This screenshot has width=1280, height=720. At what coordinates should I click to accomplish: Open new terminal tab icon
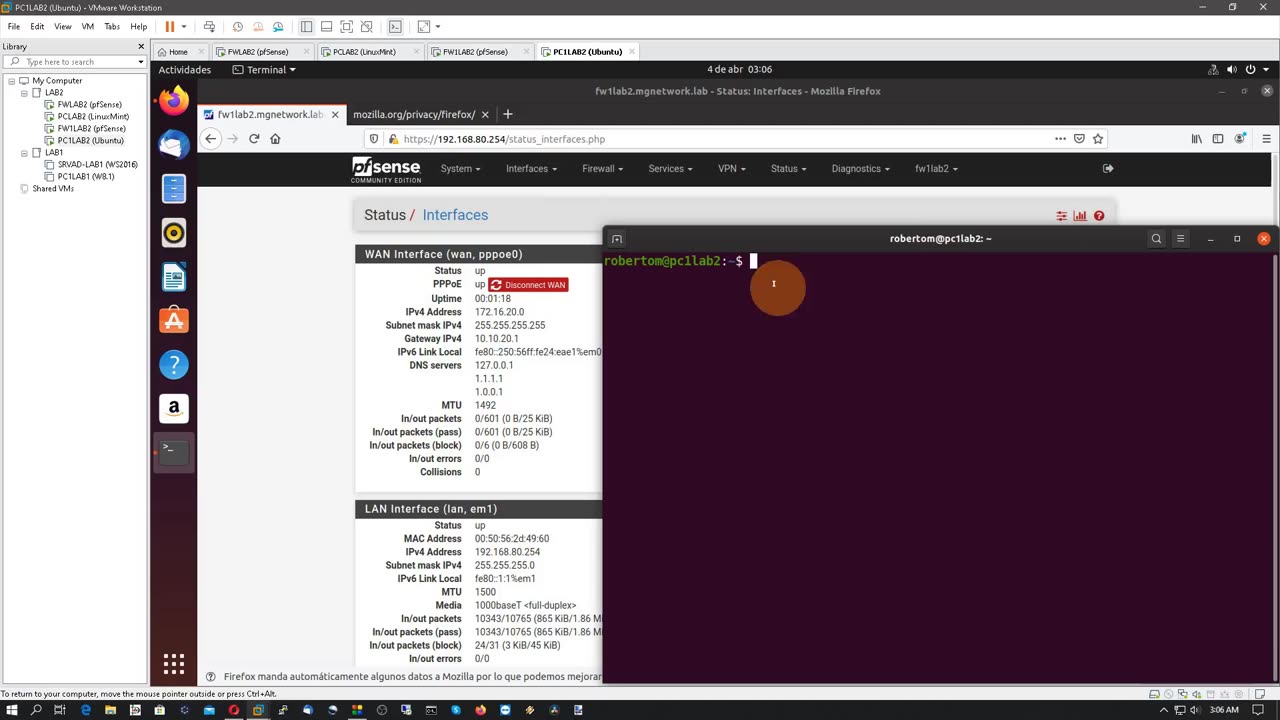tap(617, 239)
